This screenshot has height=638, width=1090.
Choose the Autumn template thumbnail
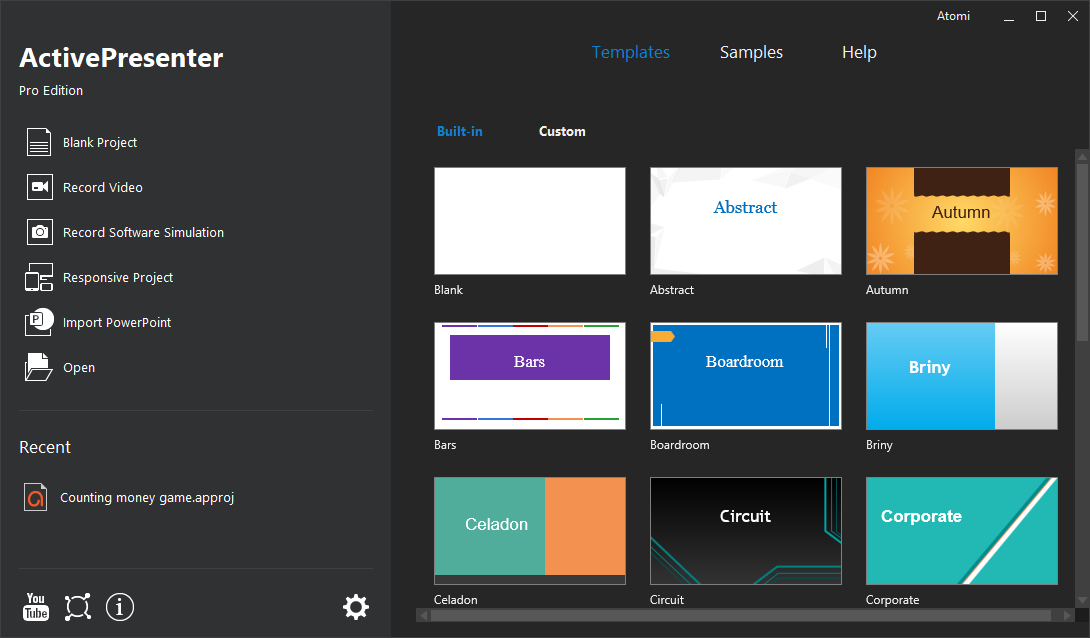(961, 221)
